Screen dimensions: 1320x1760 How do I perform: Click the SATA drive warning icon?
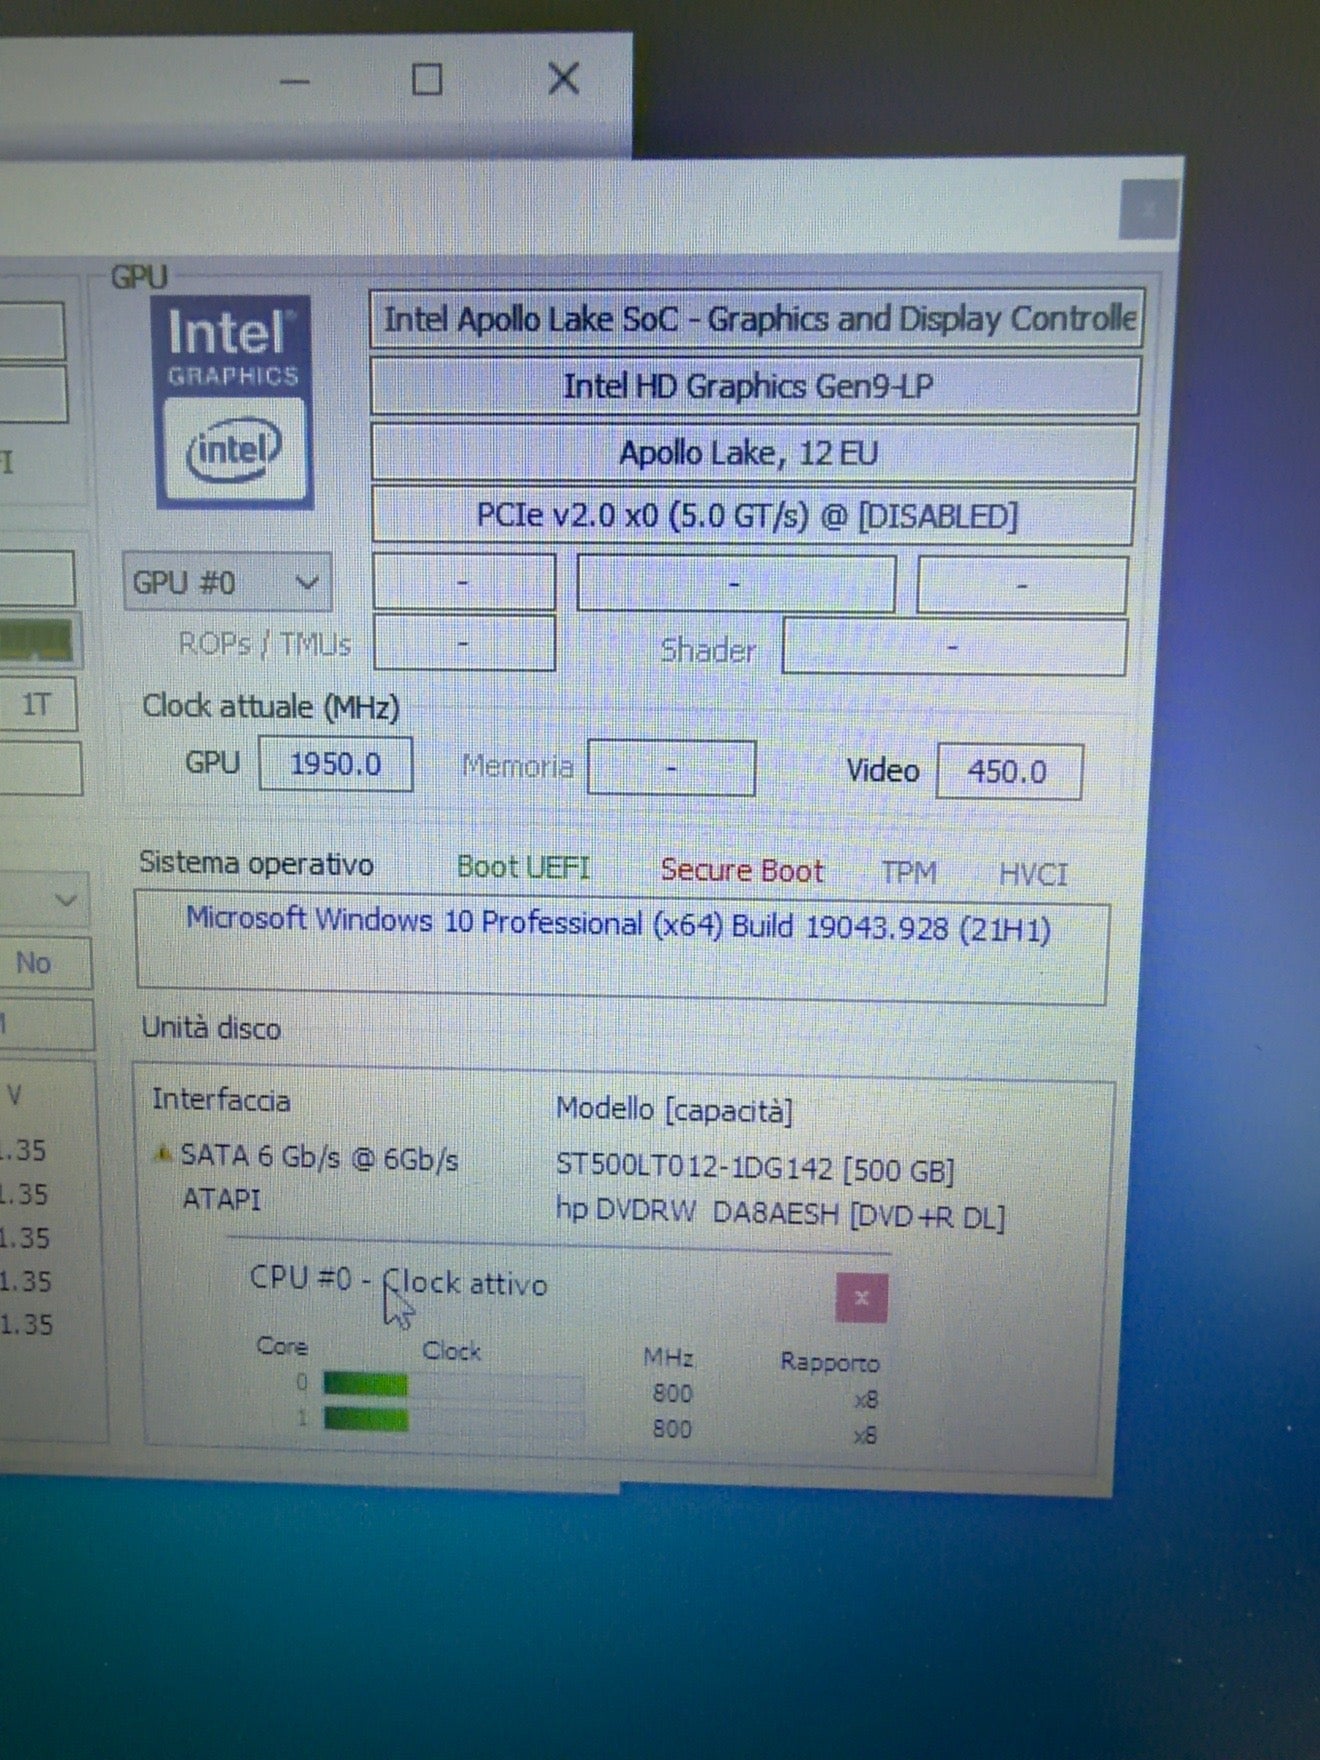(x=162, y=1155)
